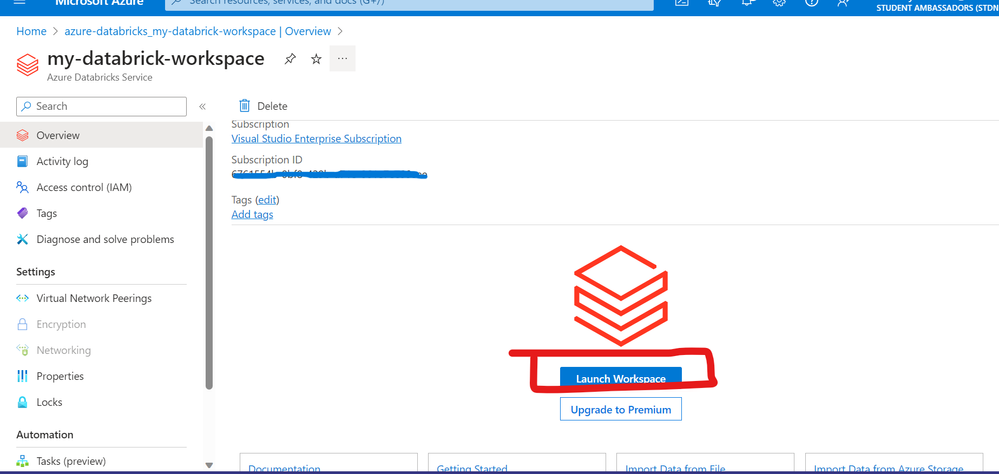This screenshot has width=999, height=474.
Task: Click the Subscription ID label
Action: coord(267,160)
